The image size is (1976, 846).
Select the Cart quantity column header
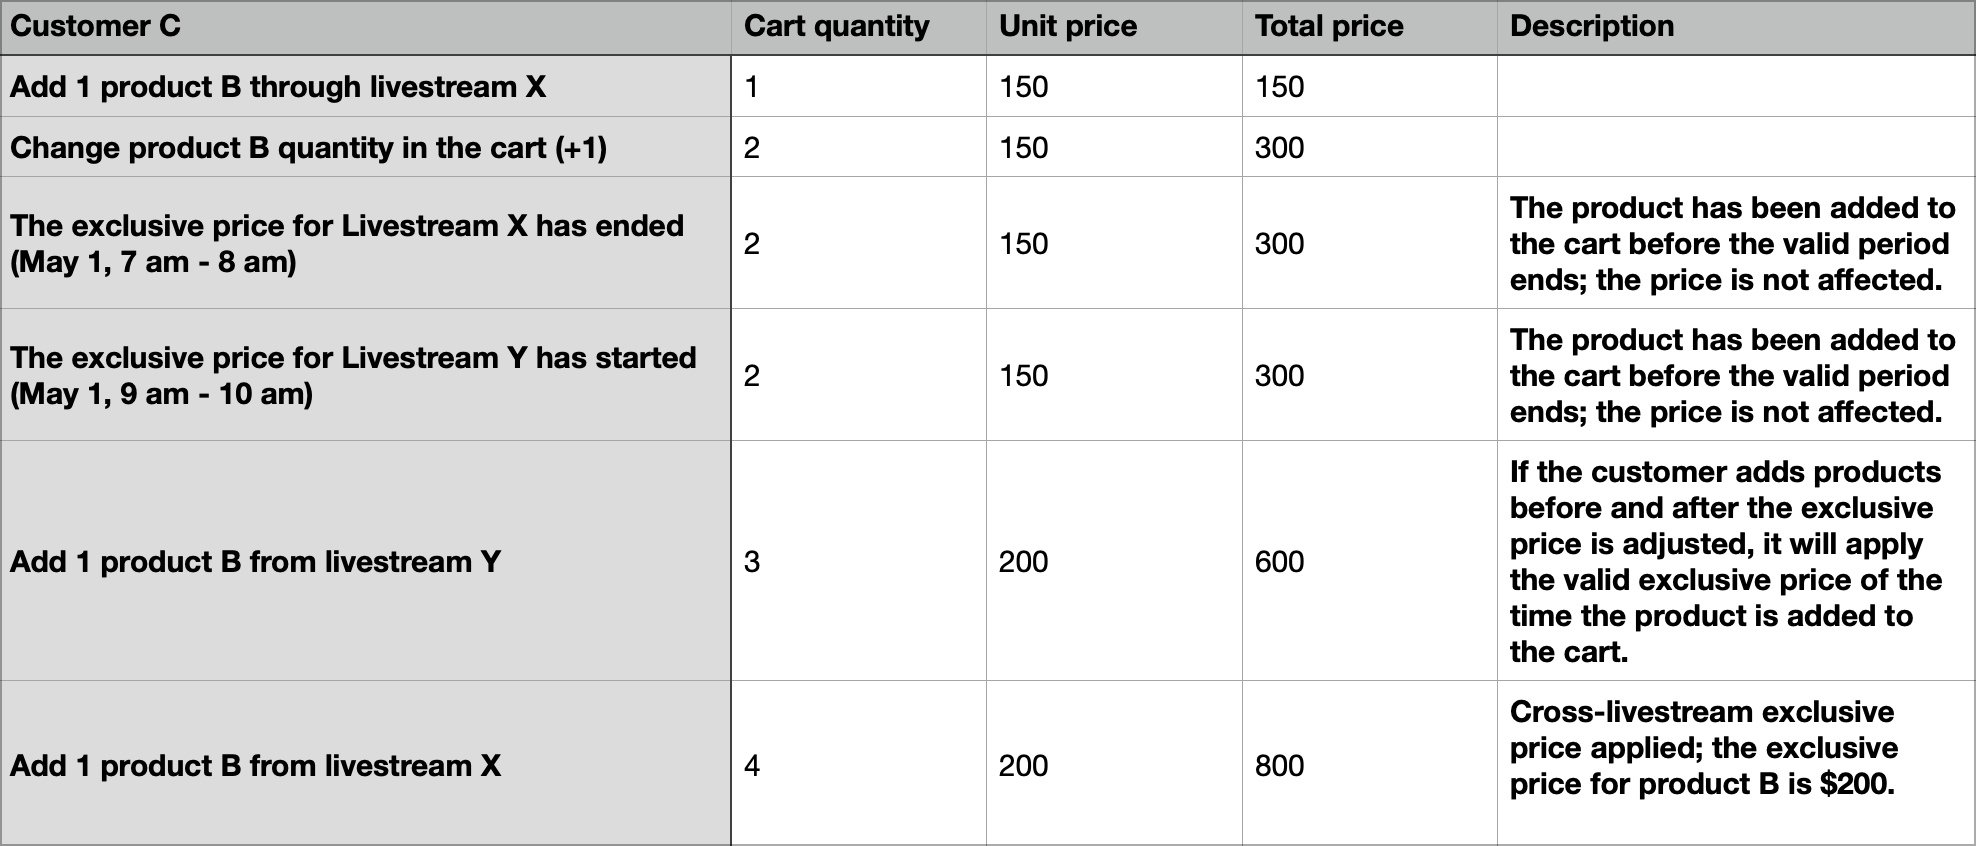coord(859,27)
